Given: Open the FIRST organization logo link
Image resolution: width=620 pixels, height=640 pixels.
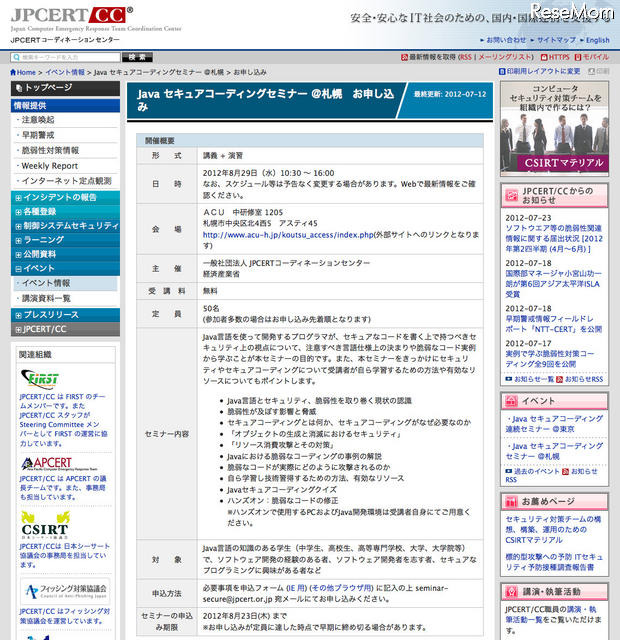Looking at the screenshot, I should pyautogui.click(x=40, y=379).
